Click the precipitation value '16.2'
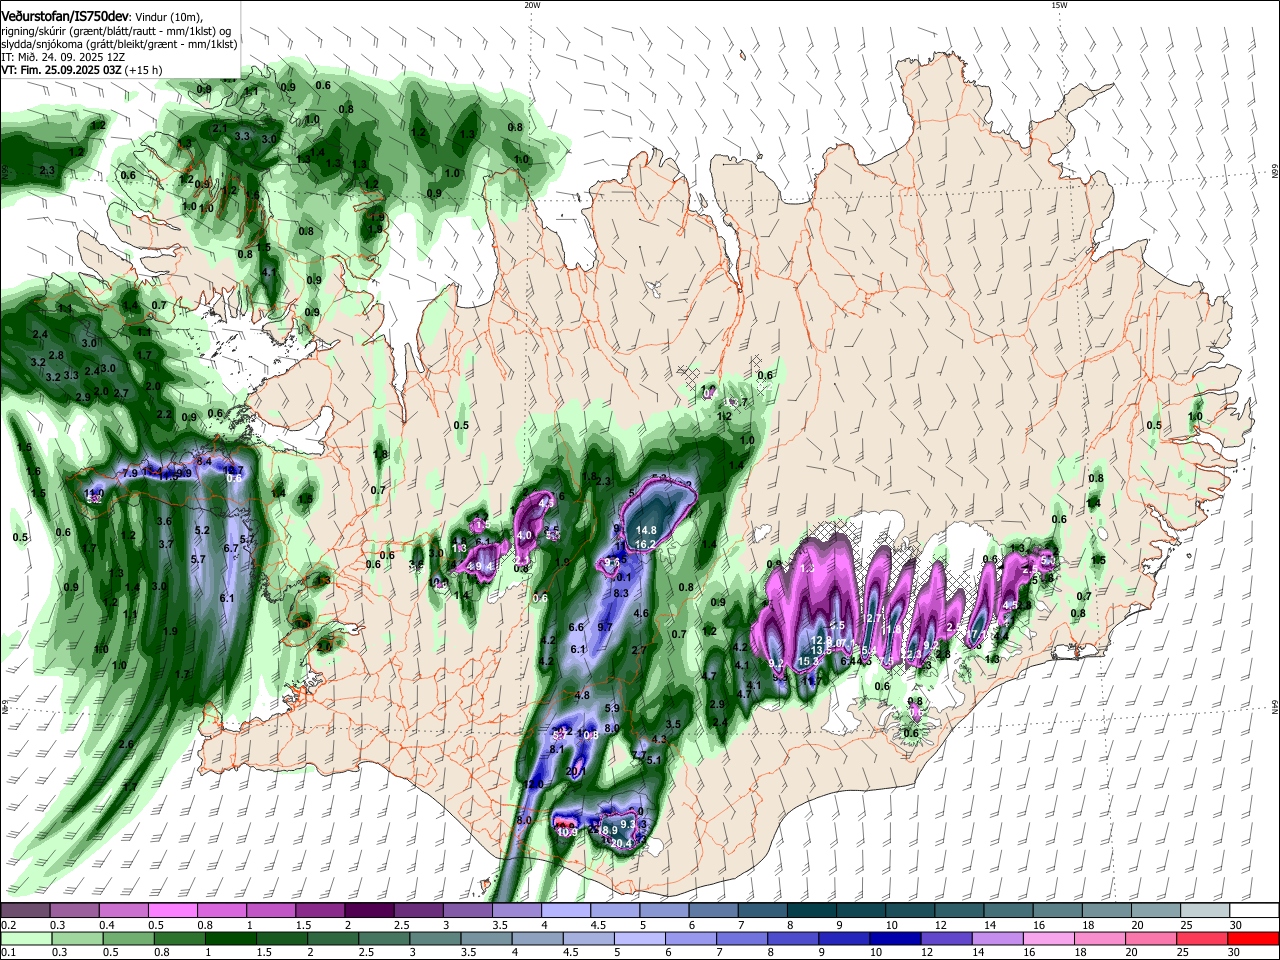Image resolution: width=1280 pixels, height=960 pixels. coord(646,544)
